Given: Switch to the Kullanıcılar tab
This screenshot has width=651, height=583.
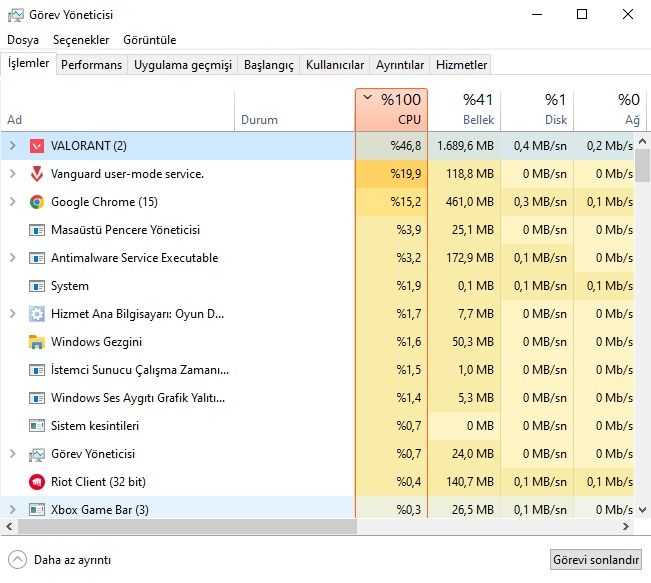Looking at the screenshot, I should (335, 65).
